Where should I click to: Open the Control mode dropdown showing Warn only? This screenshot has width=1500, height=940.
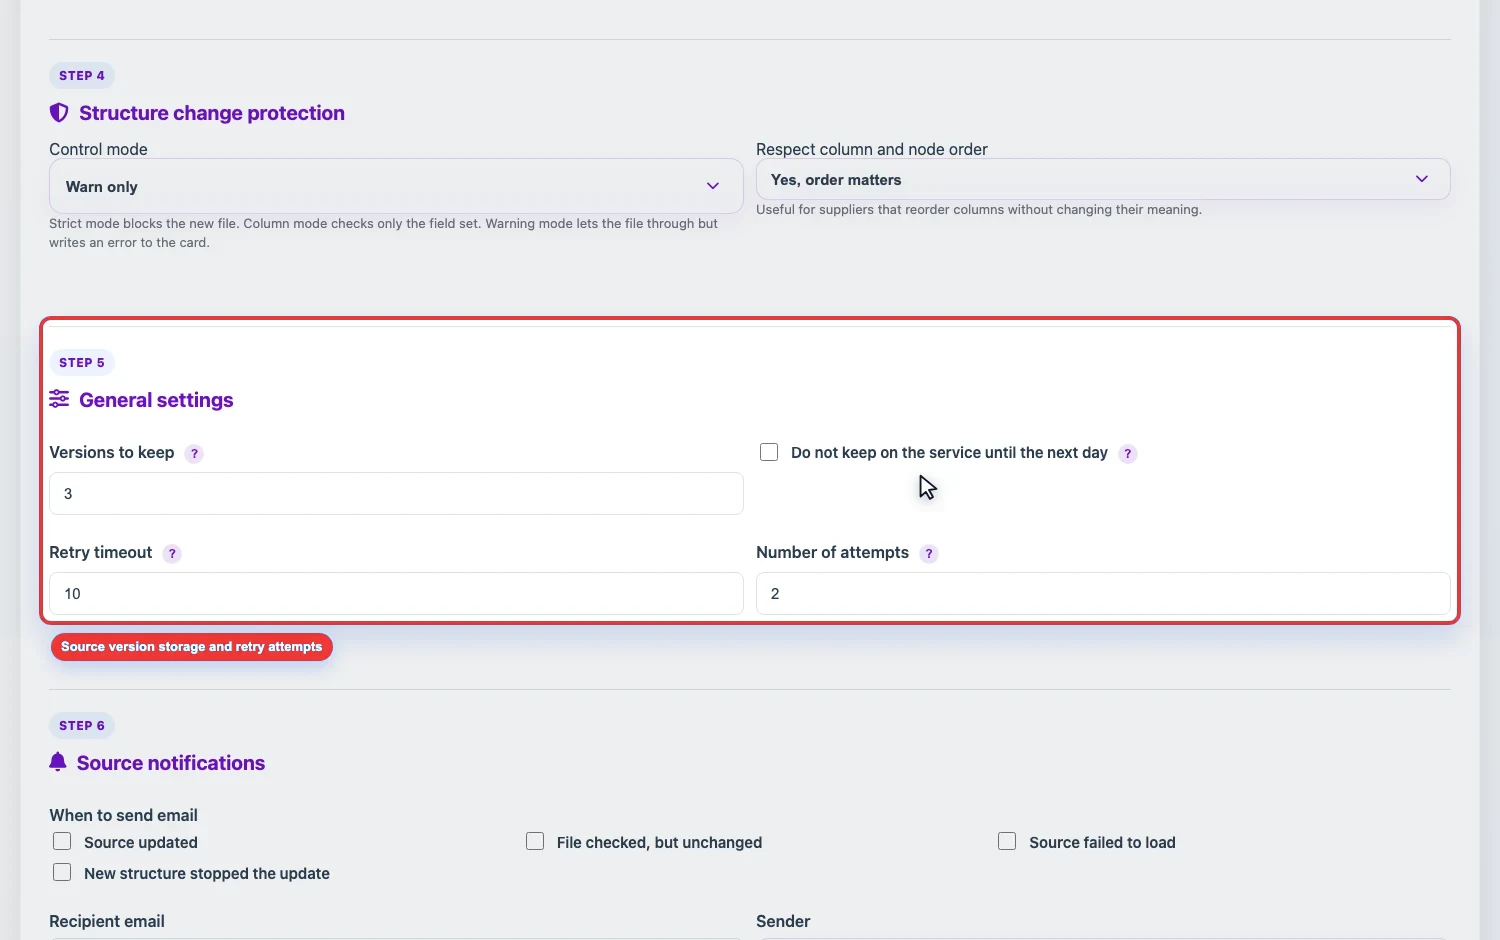click(x=396, y=186)
